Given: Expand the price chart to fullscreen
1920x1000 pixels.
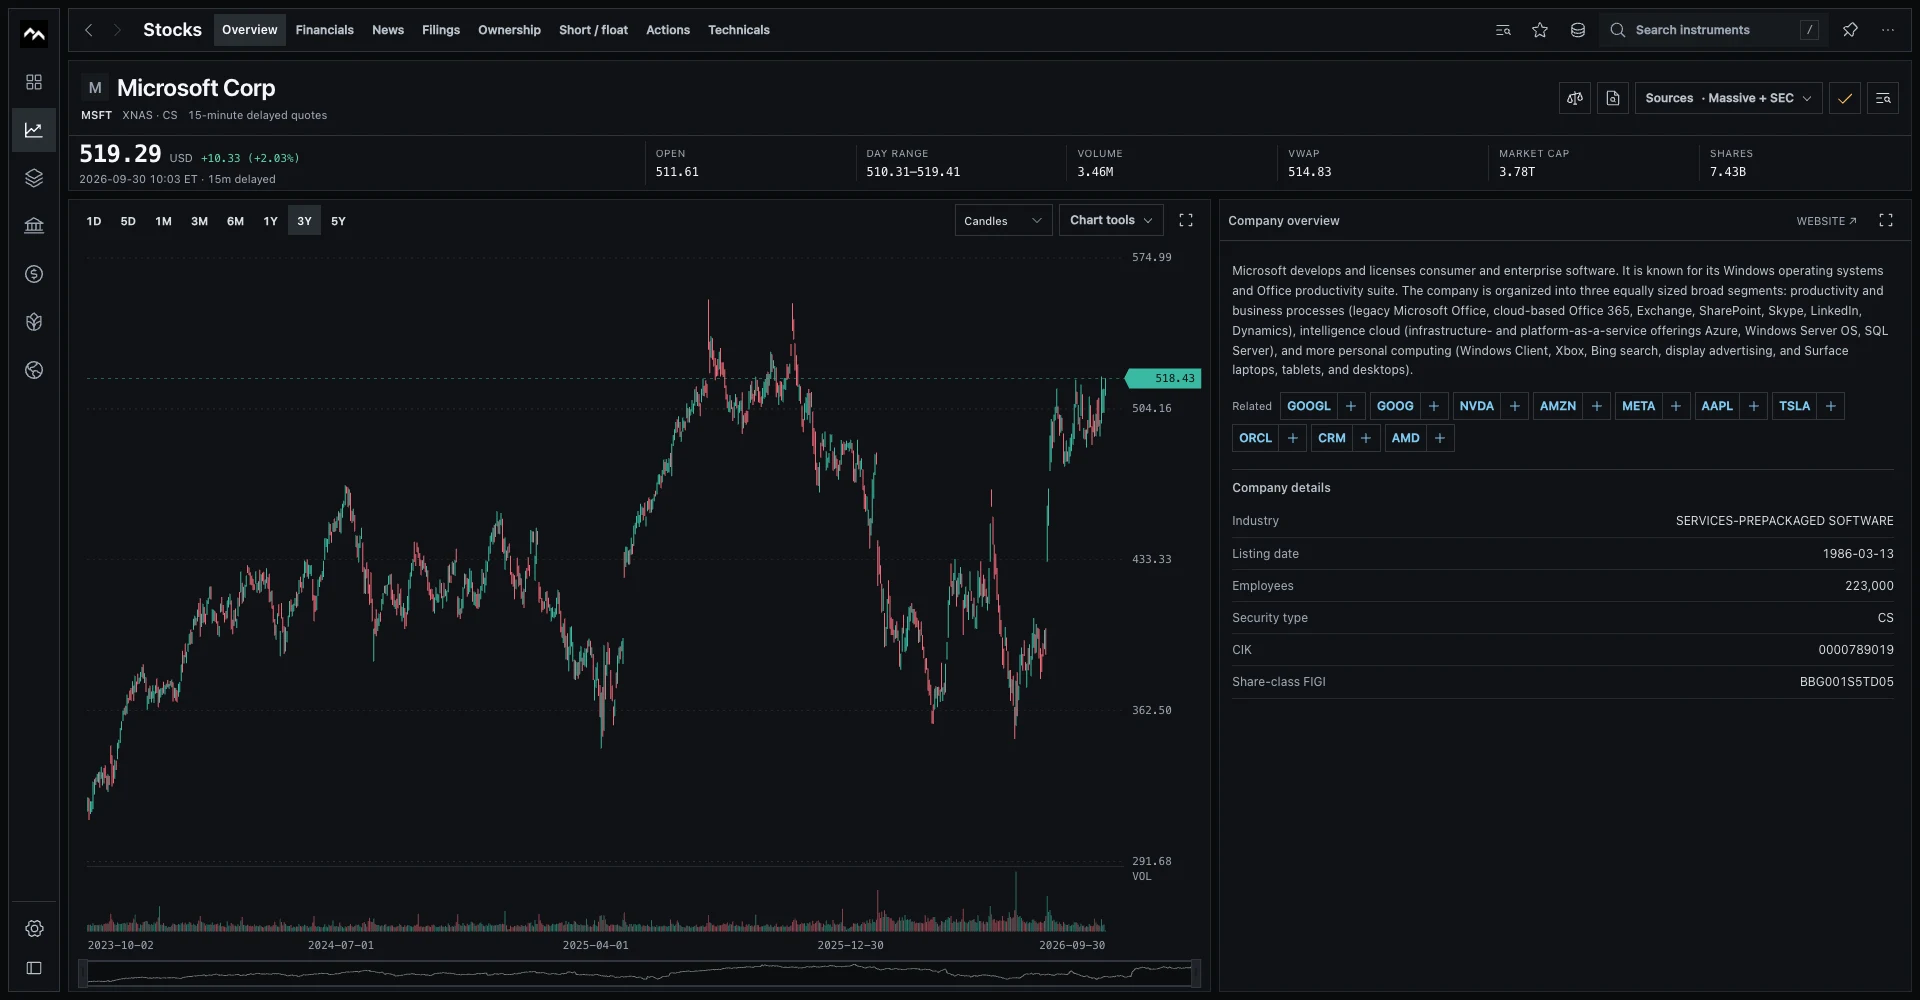Looking at the screenshot, I should pos(1186,220).
